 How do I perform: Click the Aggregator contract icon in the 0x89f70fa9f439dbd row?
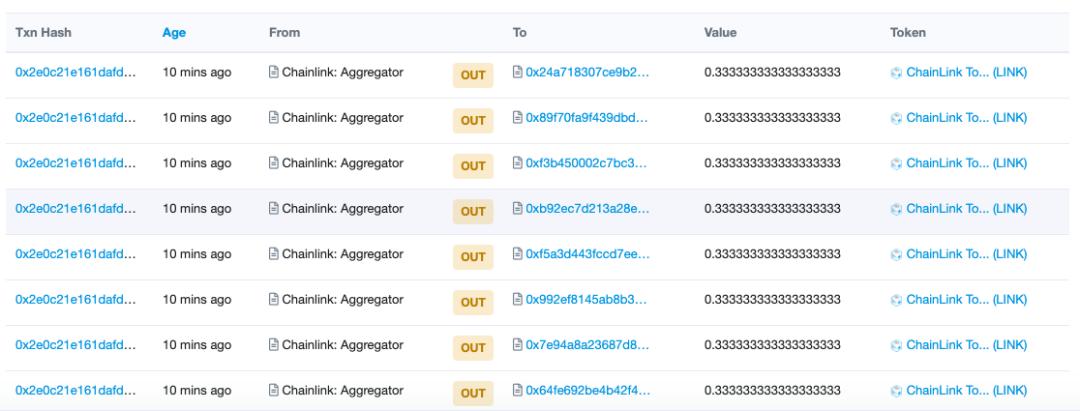273,117
